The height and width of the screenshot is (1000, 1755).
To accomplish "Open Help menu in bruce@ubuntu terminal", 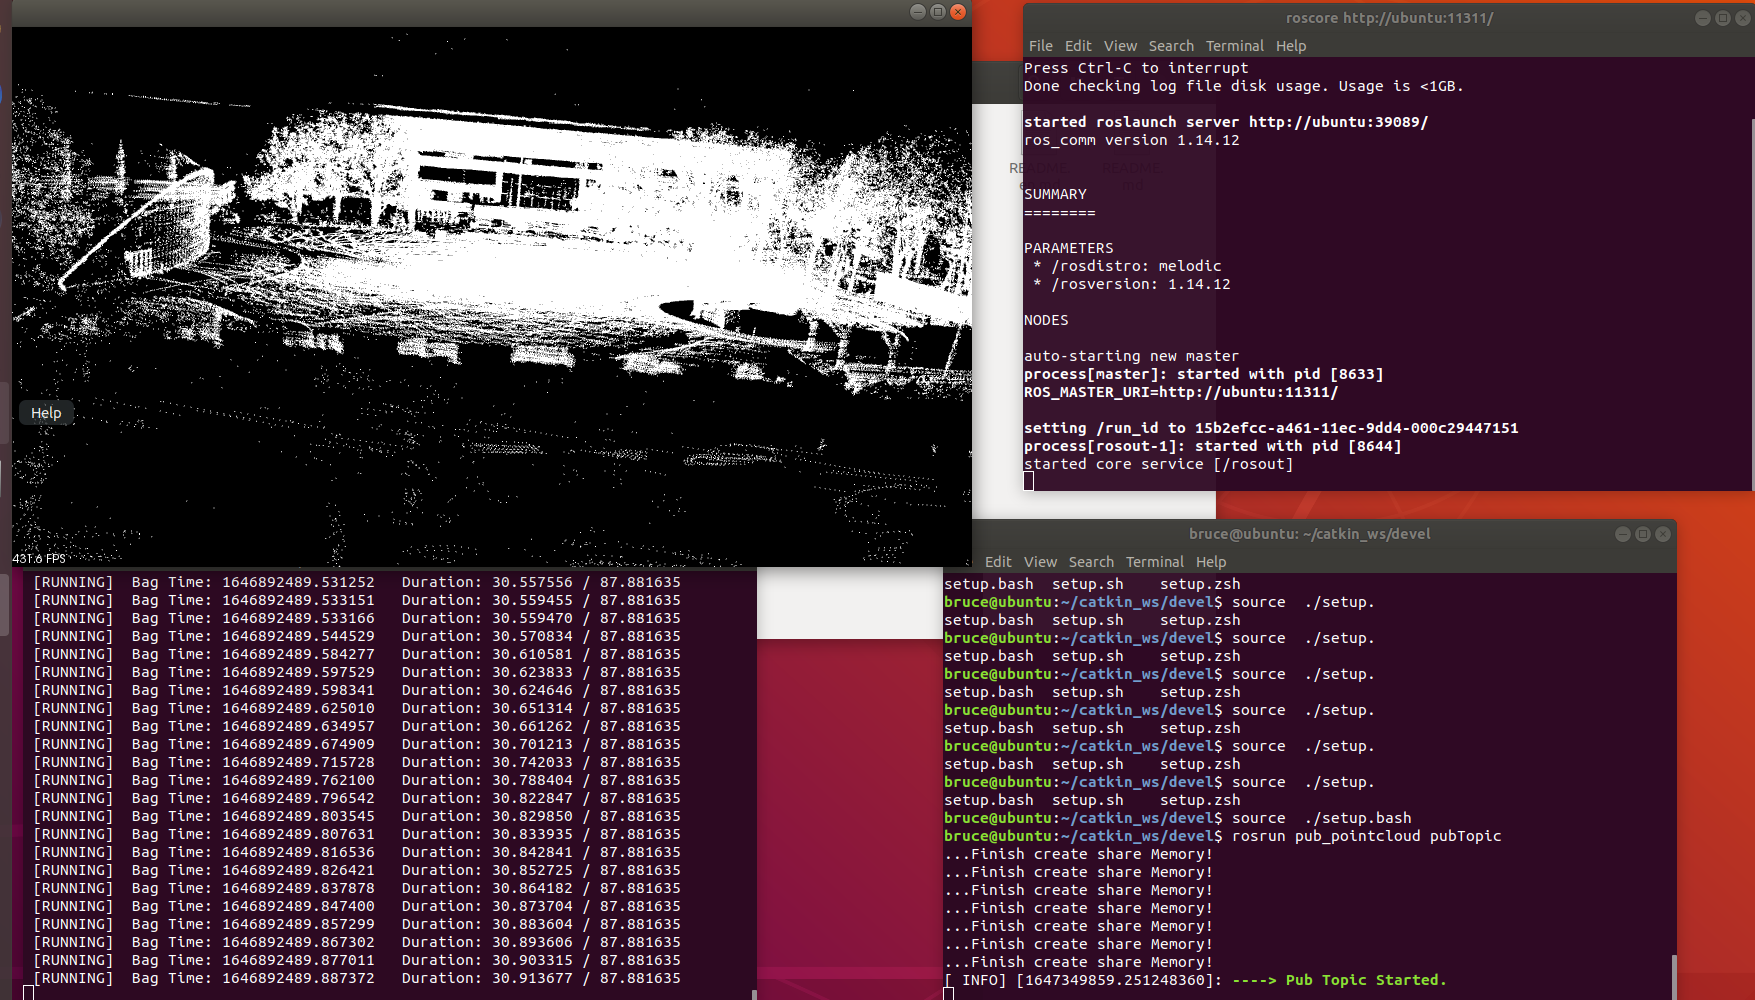I will point(1211,562).
